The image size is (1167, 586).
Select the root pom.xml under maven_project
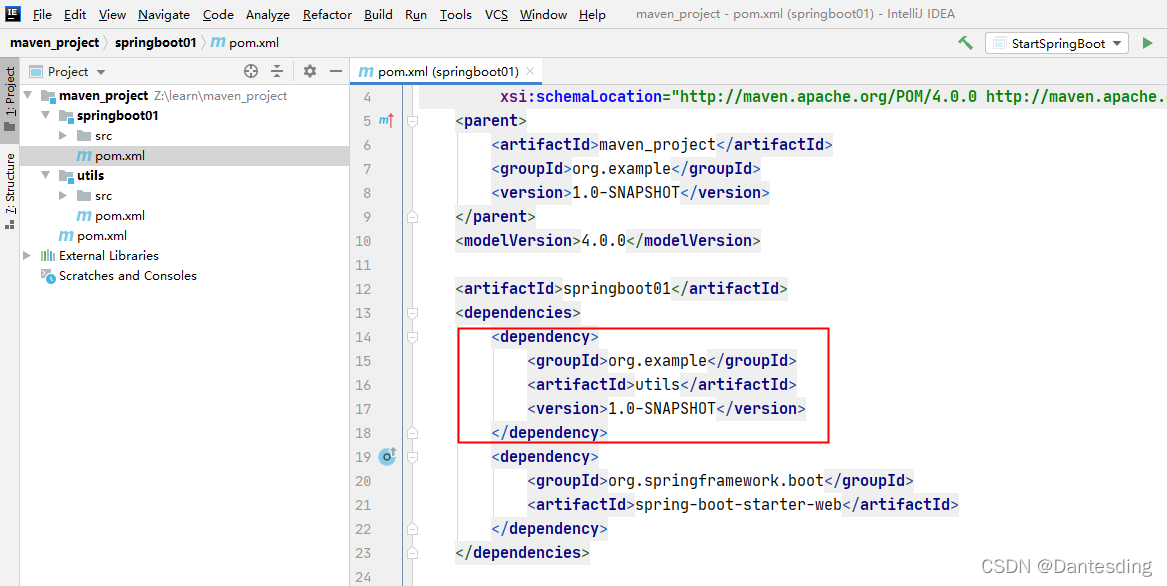93,235
